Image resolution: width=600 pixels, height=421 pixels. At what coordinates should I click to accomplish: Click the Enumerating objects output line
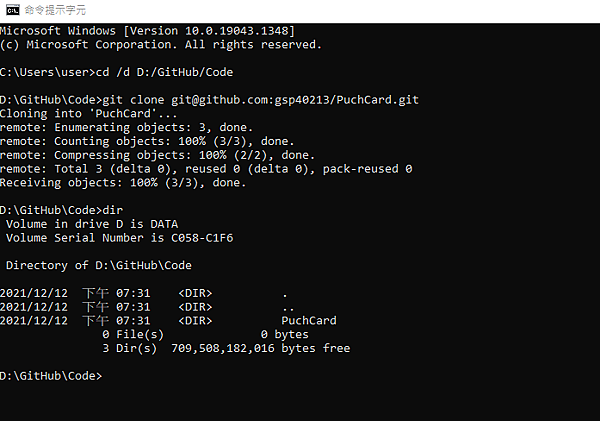coord(126,127)
